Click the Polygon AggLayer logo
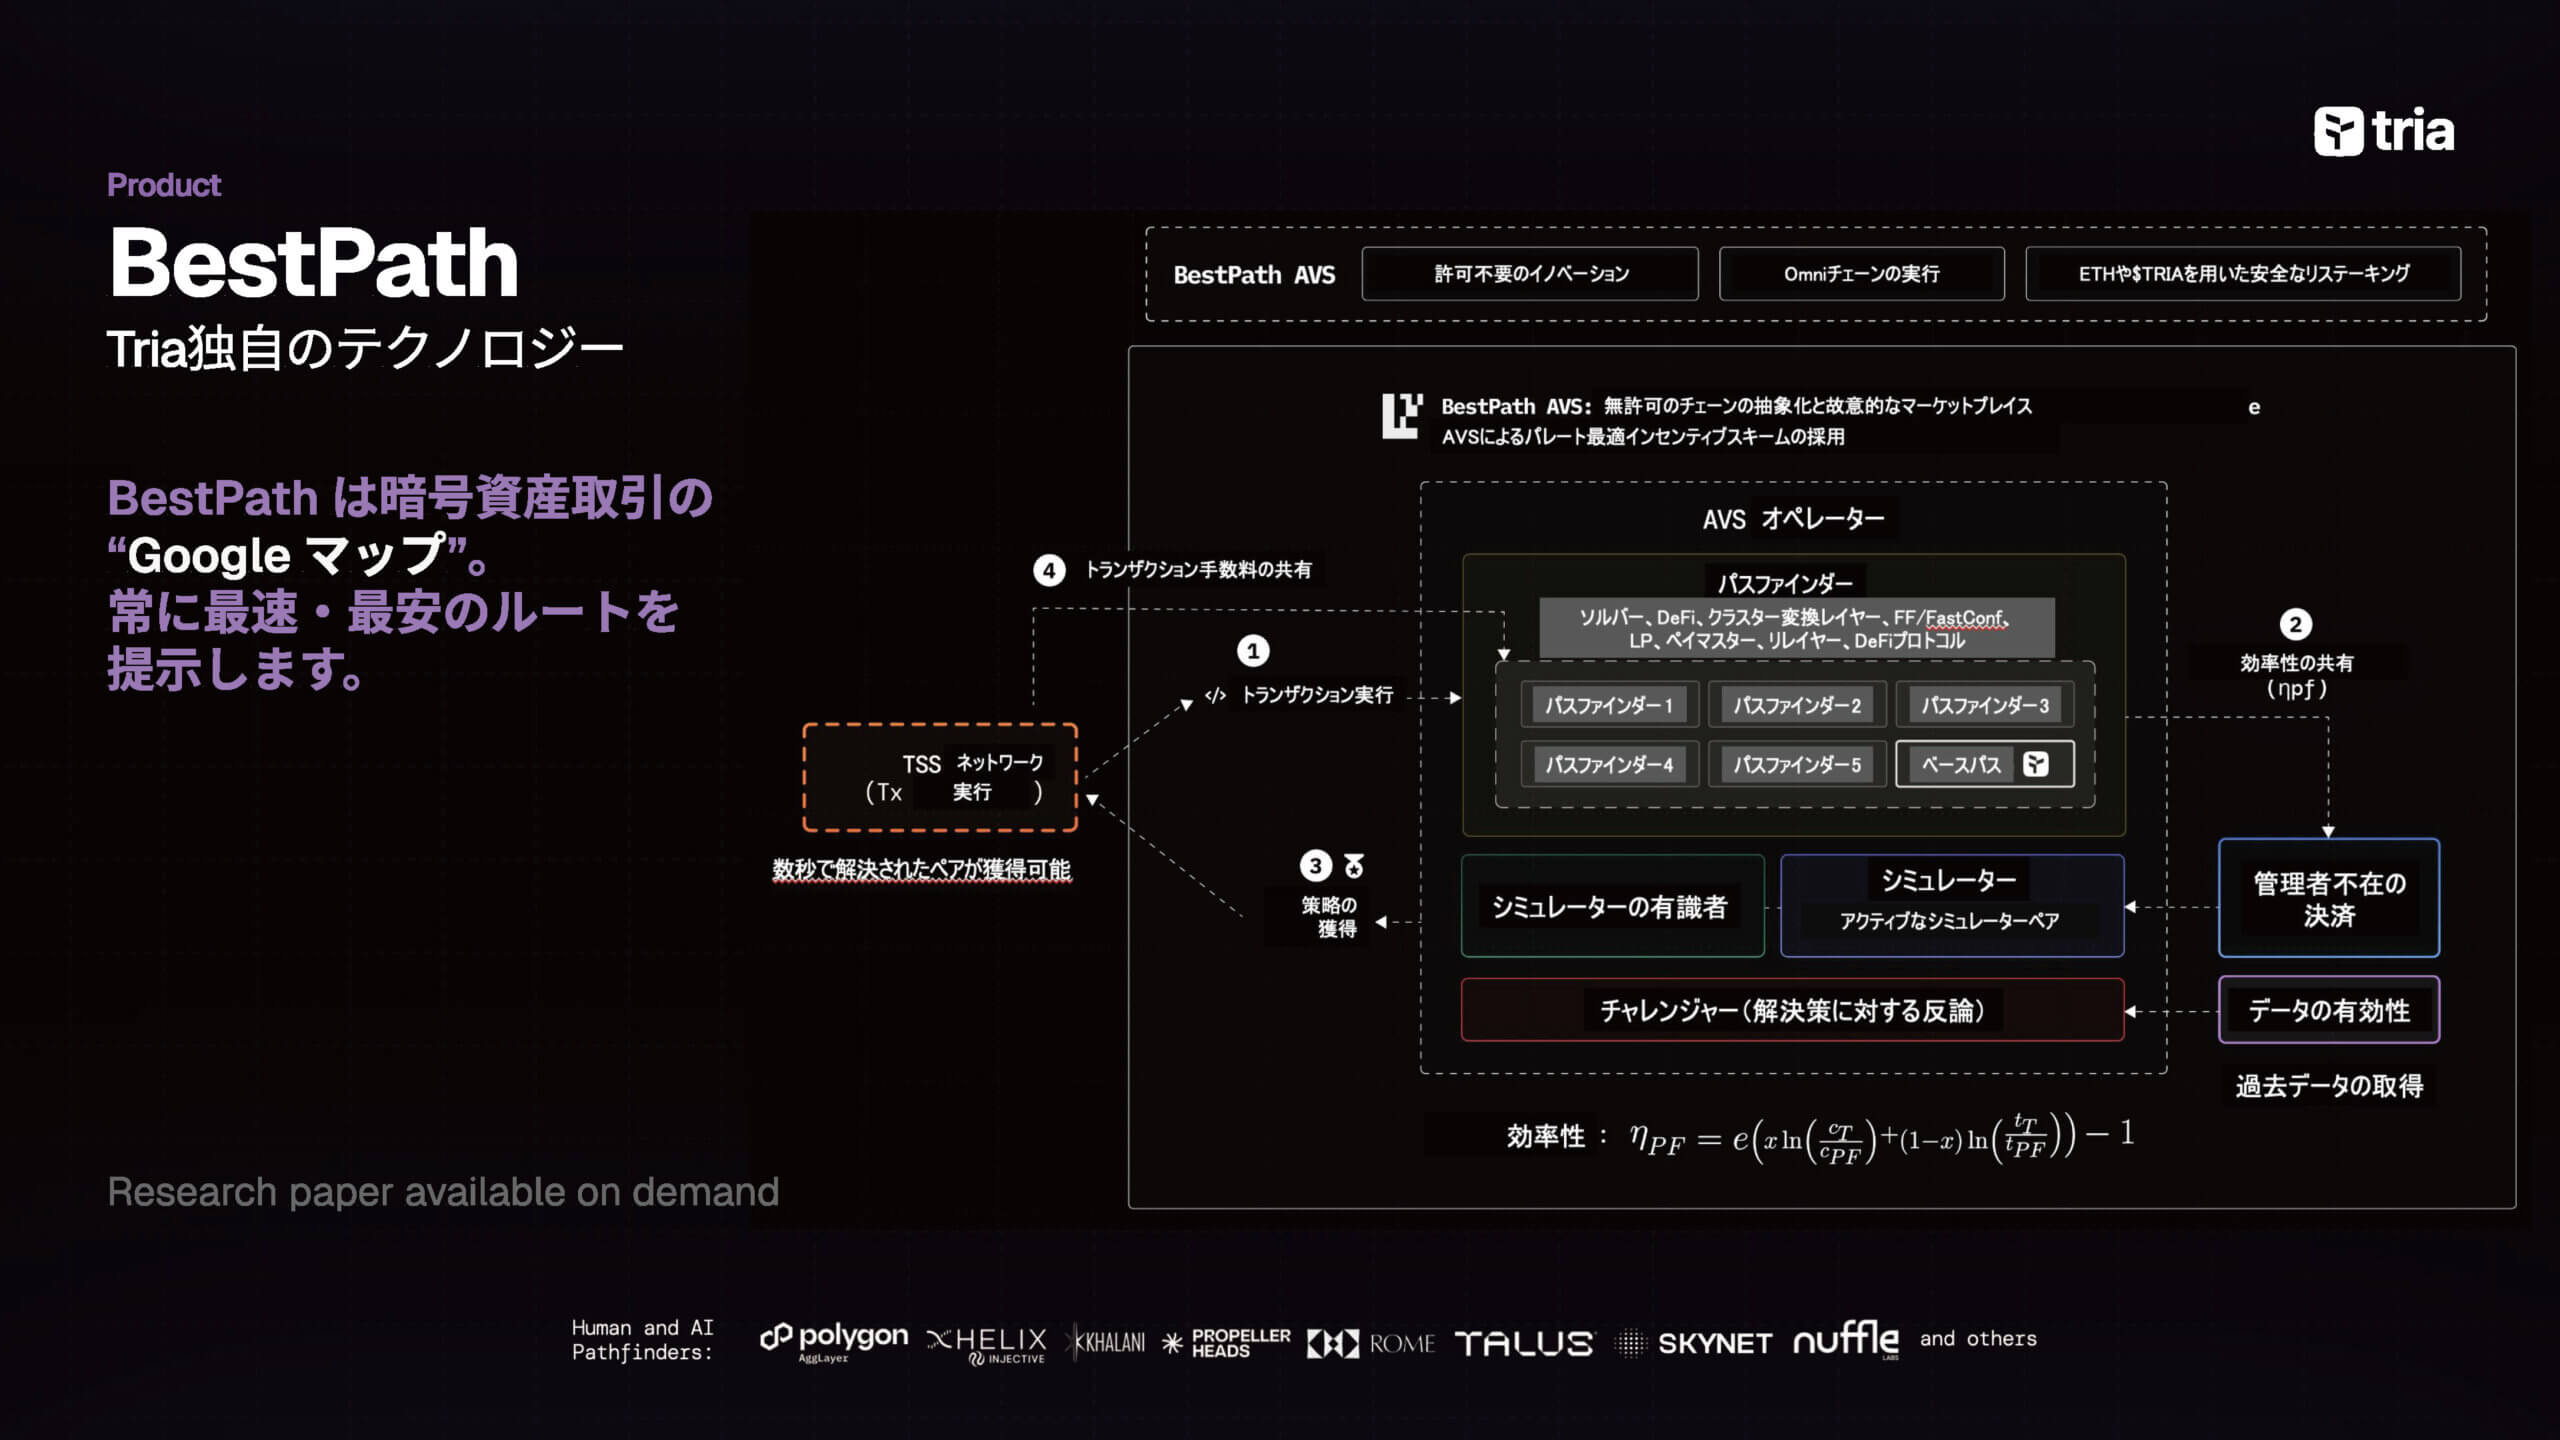The height and width of the screenshot is (1440, 2560). pyautogui.click(x=834, y=1340)
